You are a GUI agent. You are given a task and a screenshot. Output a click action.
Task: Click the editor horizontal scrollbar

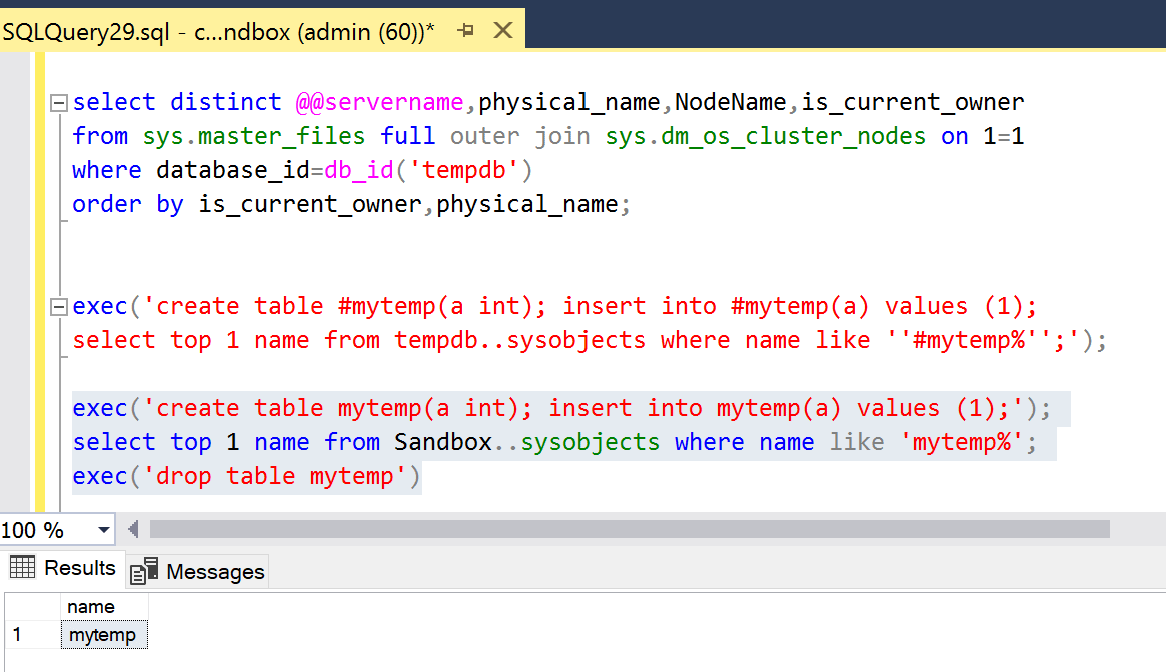(x=629, y=529)
